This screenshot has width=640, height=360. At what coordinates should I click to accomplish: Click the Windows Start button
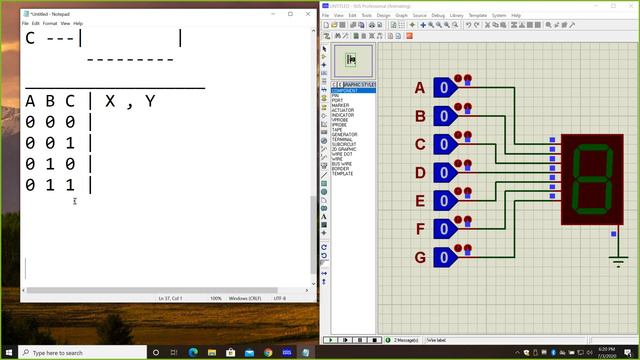(x=9, y=352)
